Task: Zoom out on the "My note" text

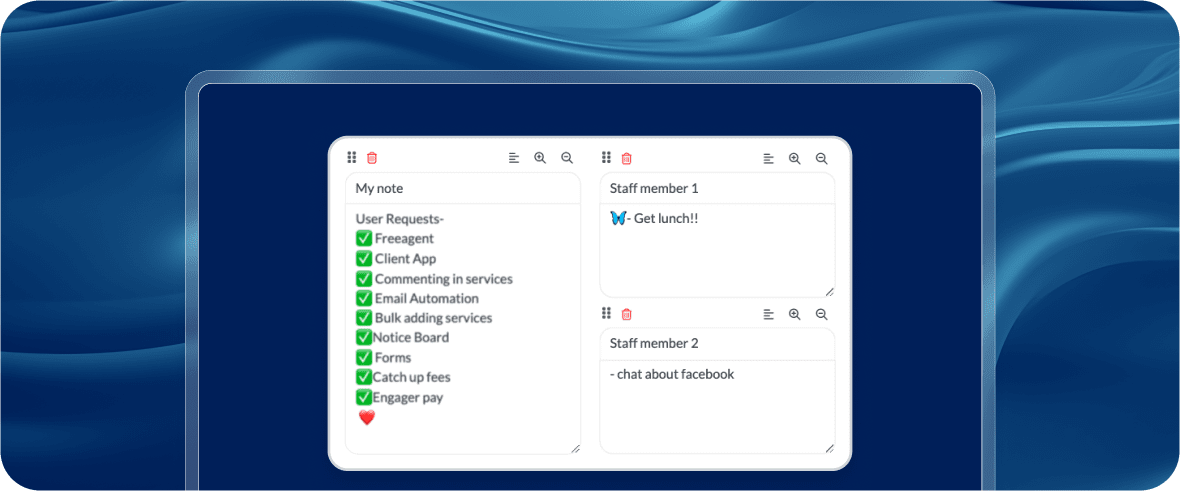Action: pyautogui.click(x=567, y=158)
